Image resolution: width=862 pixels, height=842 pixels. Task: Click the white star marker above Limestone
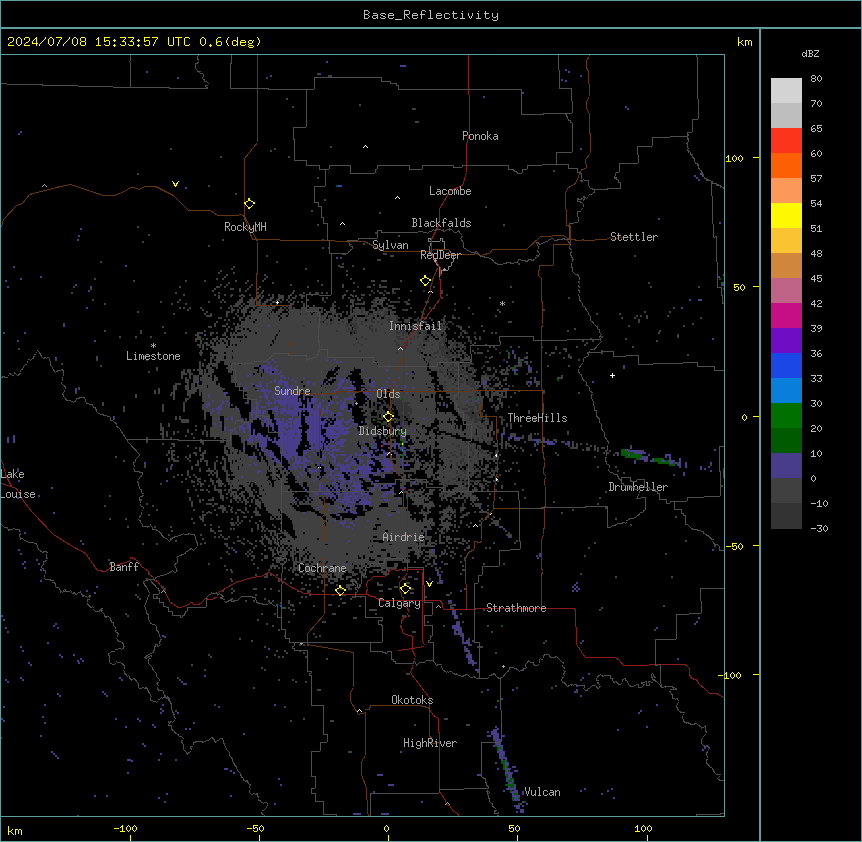pos(153,346)
